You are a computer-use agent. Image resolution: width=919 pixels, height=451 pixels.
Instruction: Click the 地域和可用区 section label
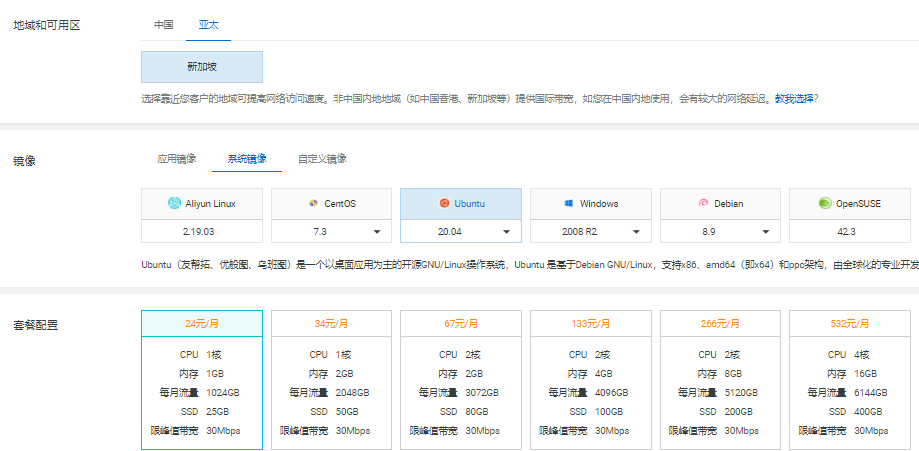point(46,26)
